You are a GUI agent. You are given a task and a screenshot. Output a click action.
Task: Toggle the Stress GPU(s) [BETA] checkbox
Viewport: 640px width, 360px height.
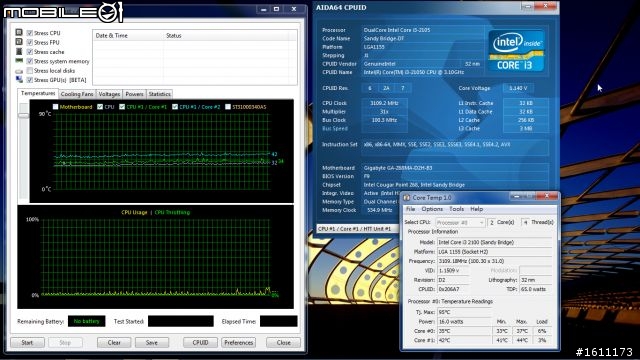(x=29, y=80)
